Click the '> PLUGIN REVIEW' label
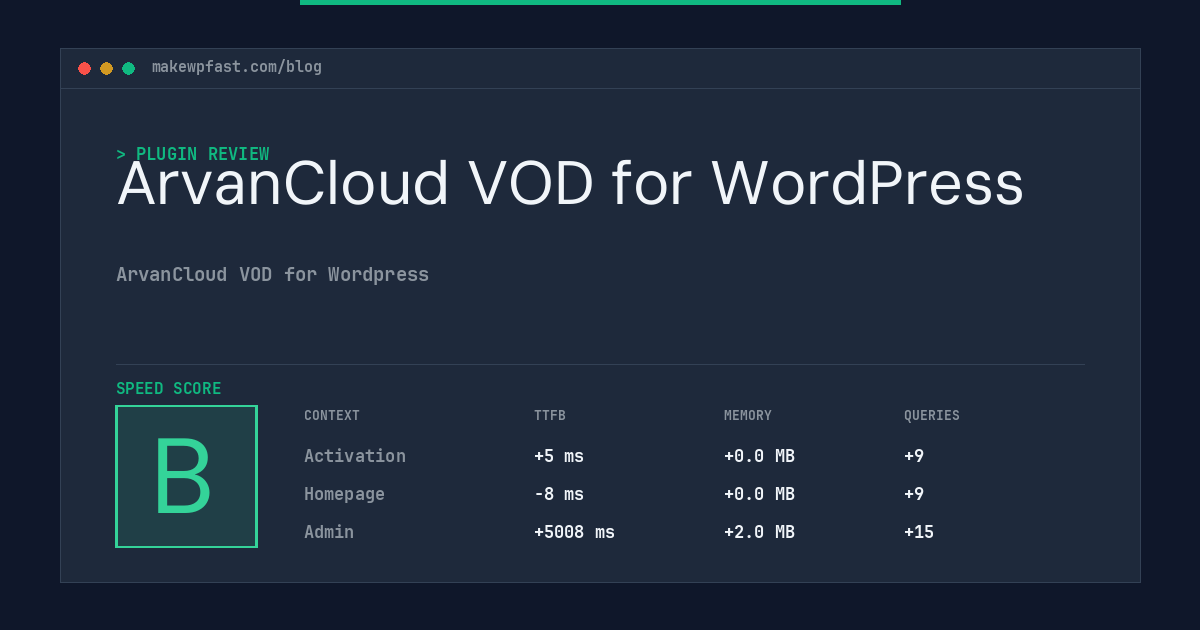This screenshot has width=1200, height=630. click(x=193, y=154)
